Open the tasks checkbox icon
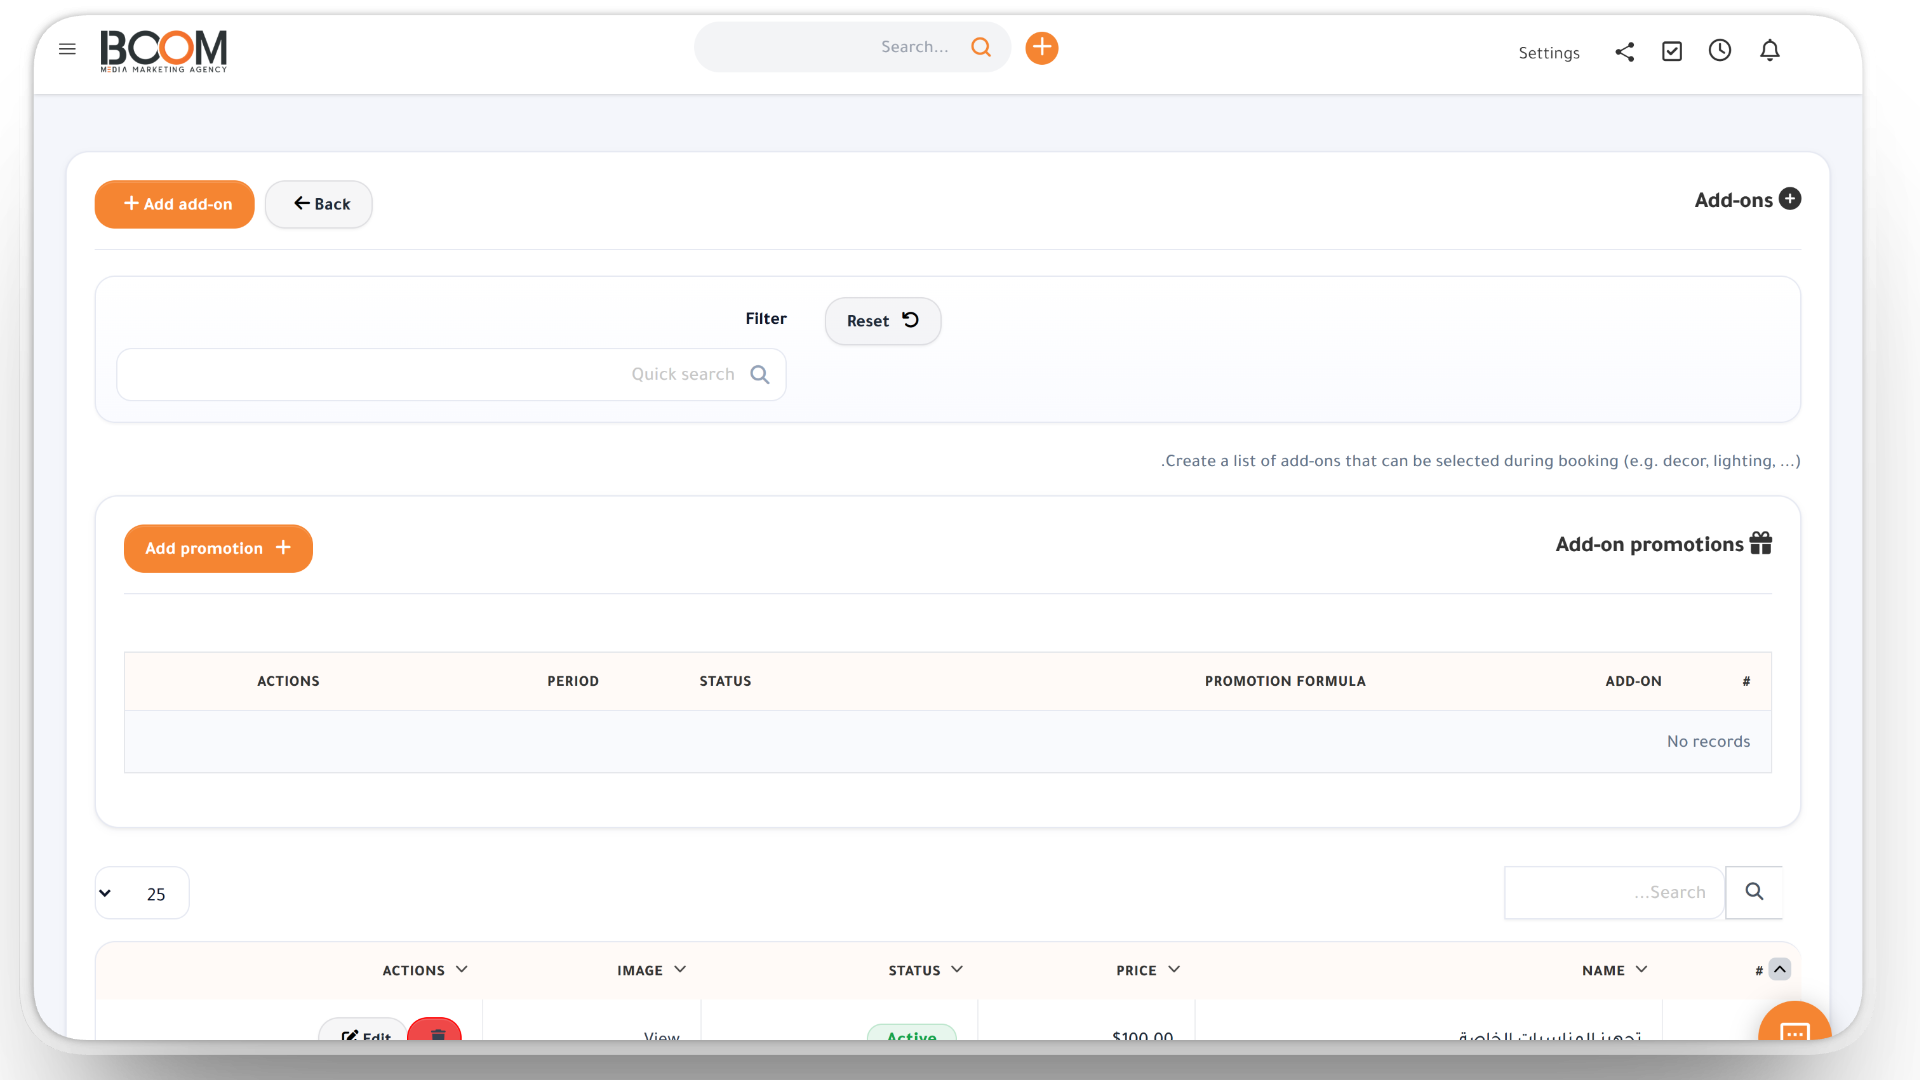The height and width of the screenshot is (1080, 1920). [1672, 51]
